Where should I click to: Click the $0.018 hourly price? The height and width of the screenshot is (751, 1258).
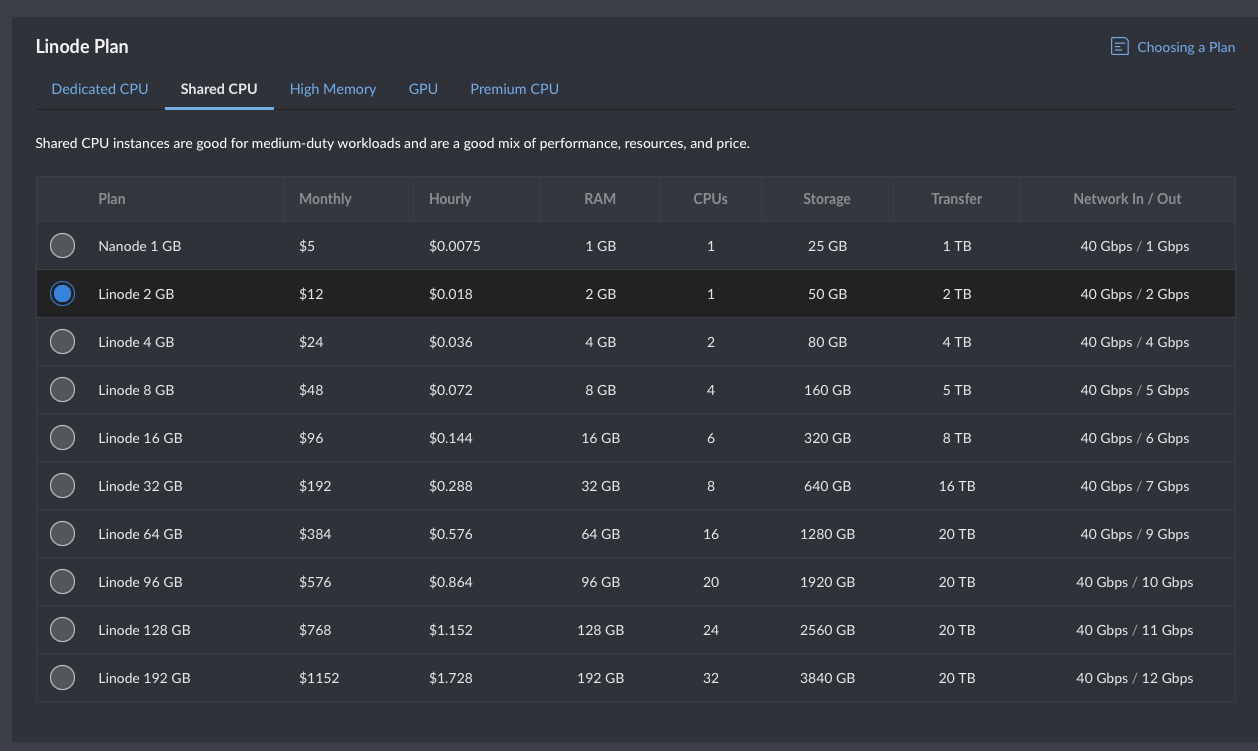pos(451,294)
